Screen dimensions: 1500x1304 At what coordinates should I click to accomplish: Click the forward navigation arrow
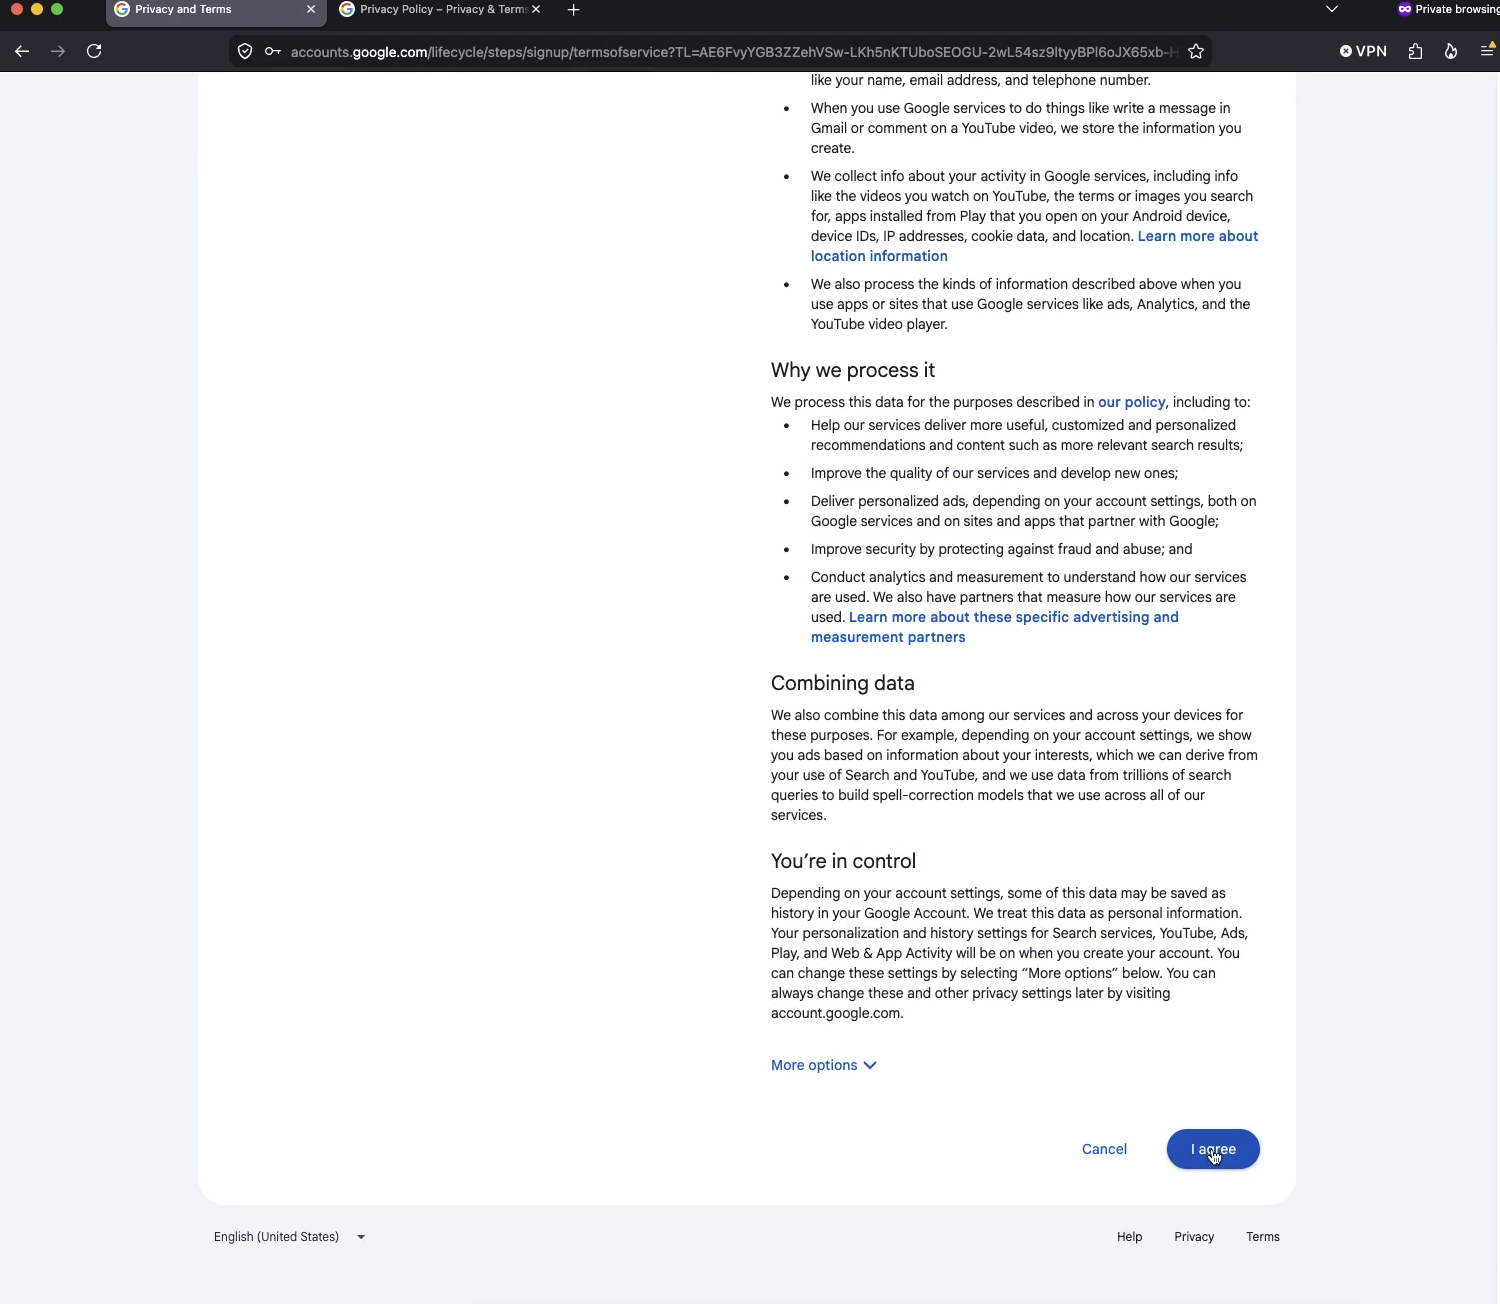point(58,51)
